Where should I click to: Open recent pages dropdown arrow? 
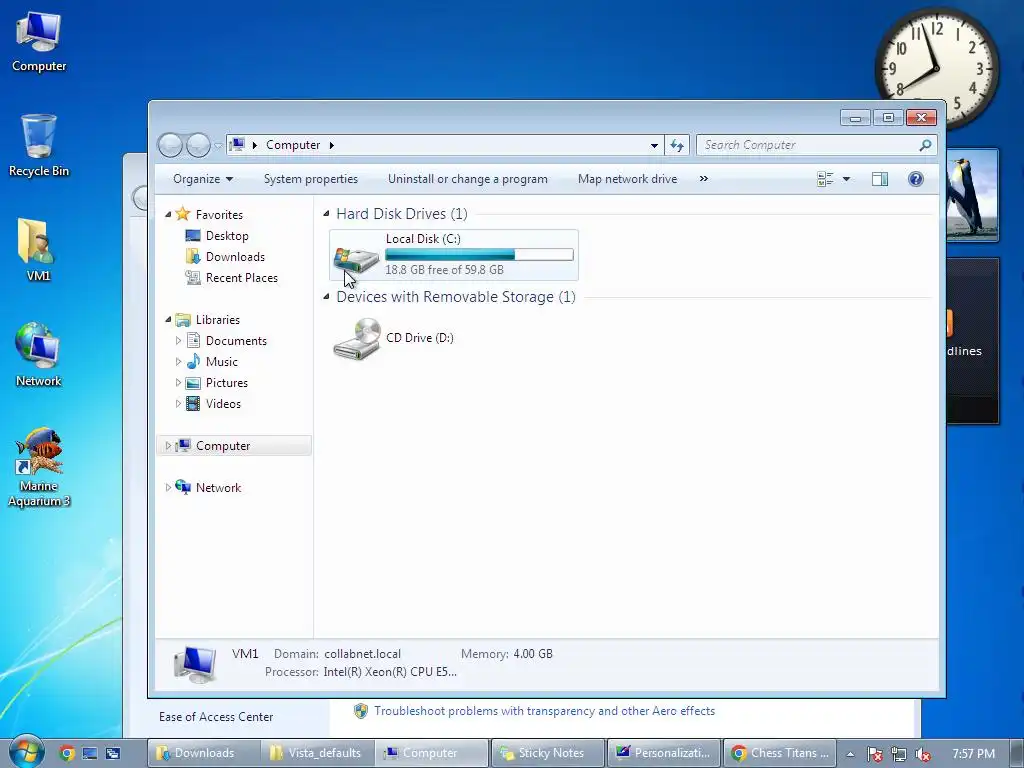click(x=217, y=145)
